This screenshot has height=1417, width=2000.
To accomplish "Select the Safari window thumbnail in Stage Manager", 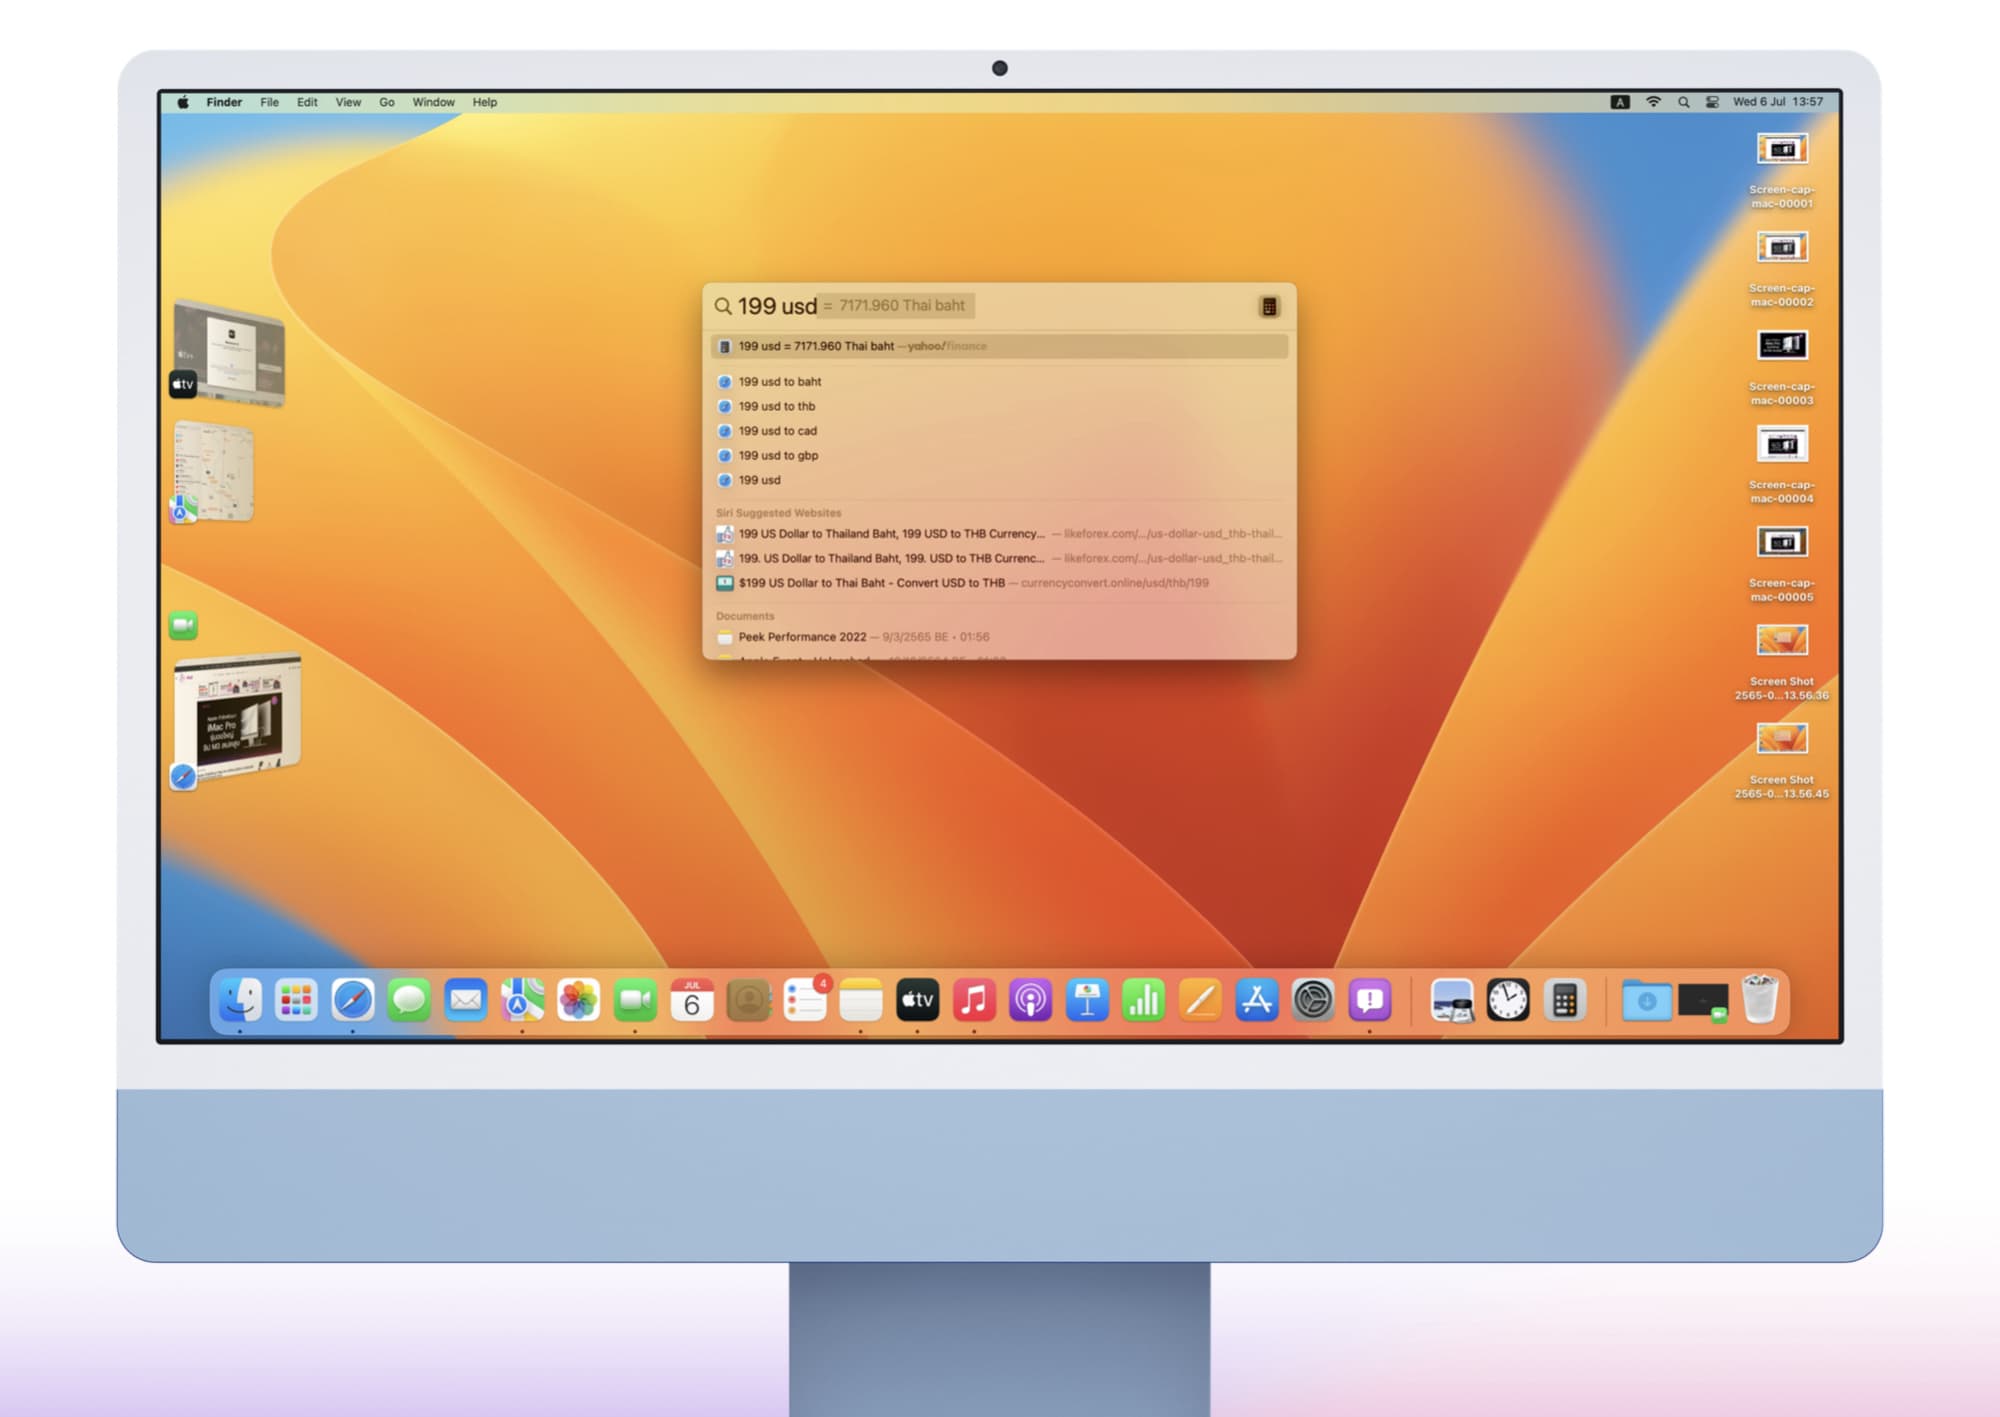I will pos(238,715).
